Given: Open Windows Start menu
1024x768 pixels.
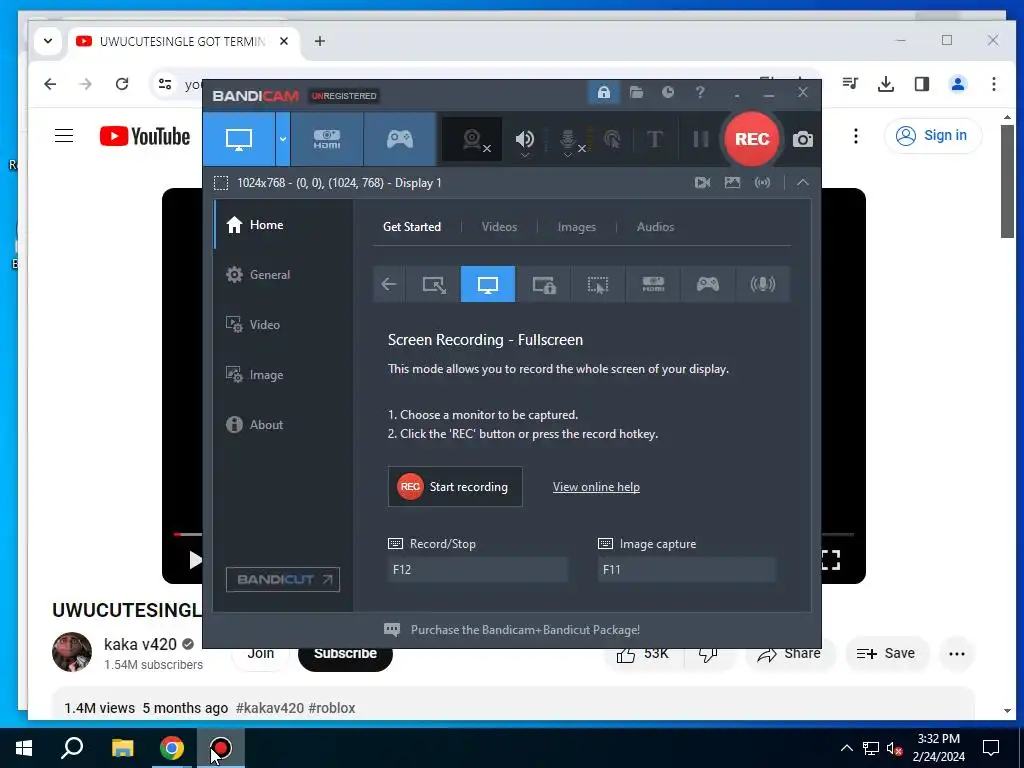Looking at the screenshot, I should click(x=24, y=748).
